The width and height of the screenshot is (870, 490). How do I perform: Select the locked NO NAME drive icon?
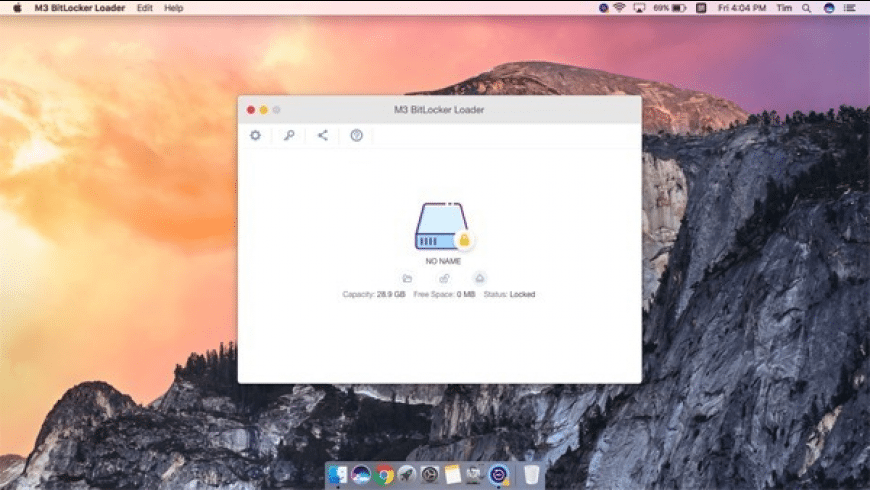click(443, 226)
